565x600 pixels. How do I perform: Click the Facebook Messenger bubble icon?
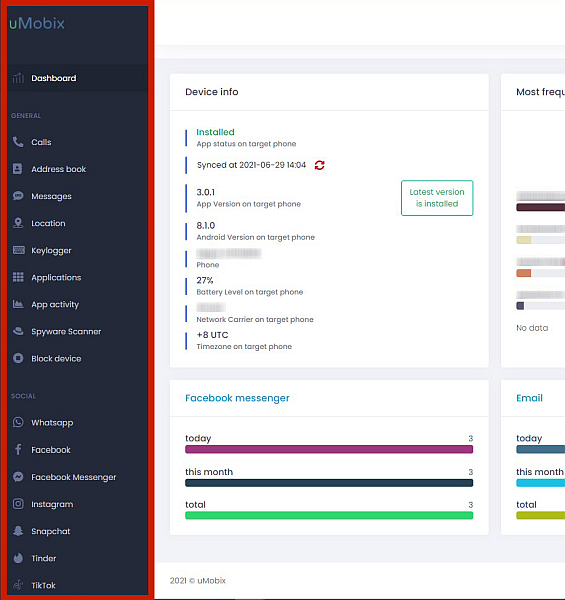(18, 477)
